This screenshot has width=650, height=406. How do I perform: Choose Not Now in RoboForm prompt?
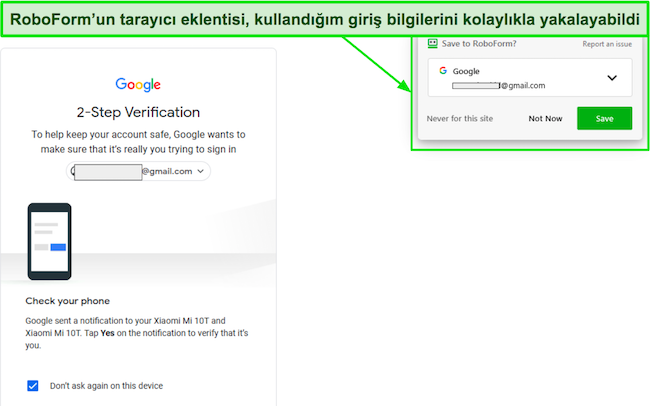coord(545,119)
